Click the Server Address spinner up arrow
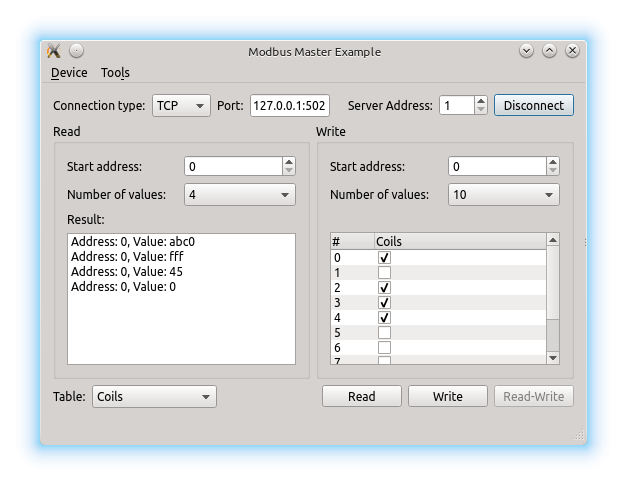 (x=481, y=101)
